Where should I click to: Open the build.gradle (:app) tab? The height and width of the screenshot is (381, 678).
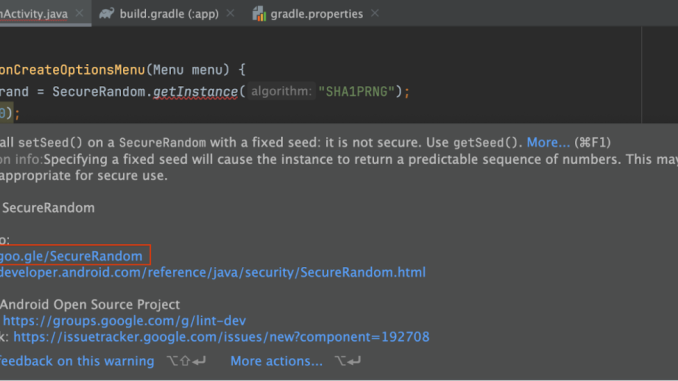169,14
